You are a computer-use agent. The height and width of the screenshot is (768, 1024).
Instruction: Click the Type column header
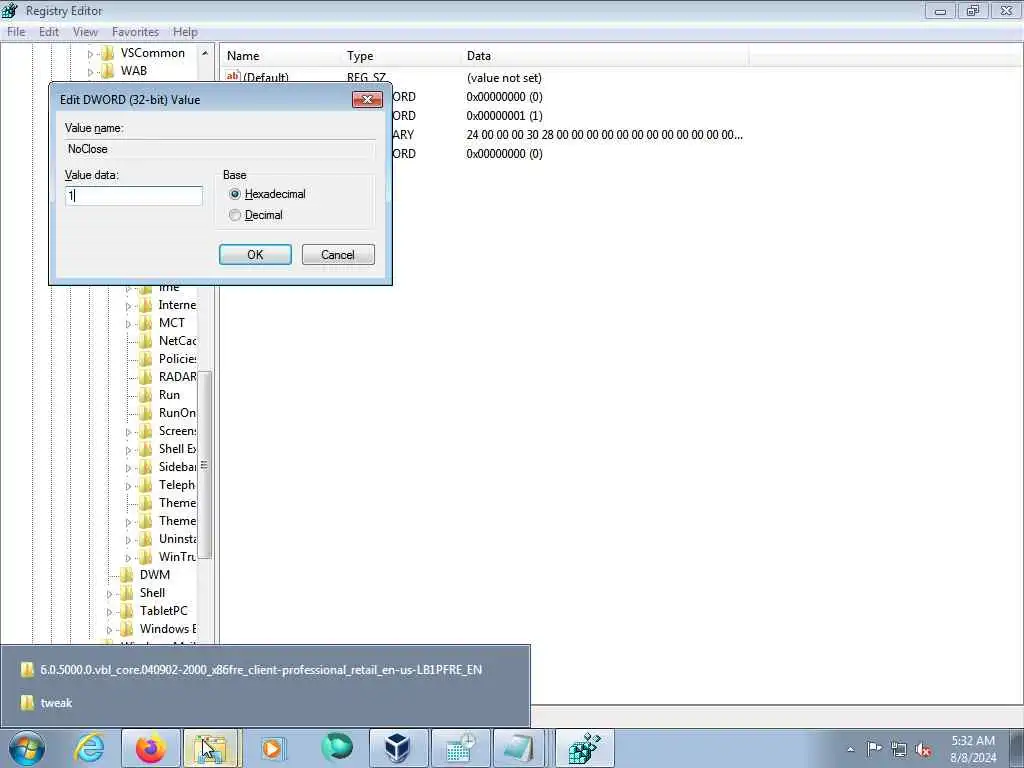(401, 56)
